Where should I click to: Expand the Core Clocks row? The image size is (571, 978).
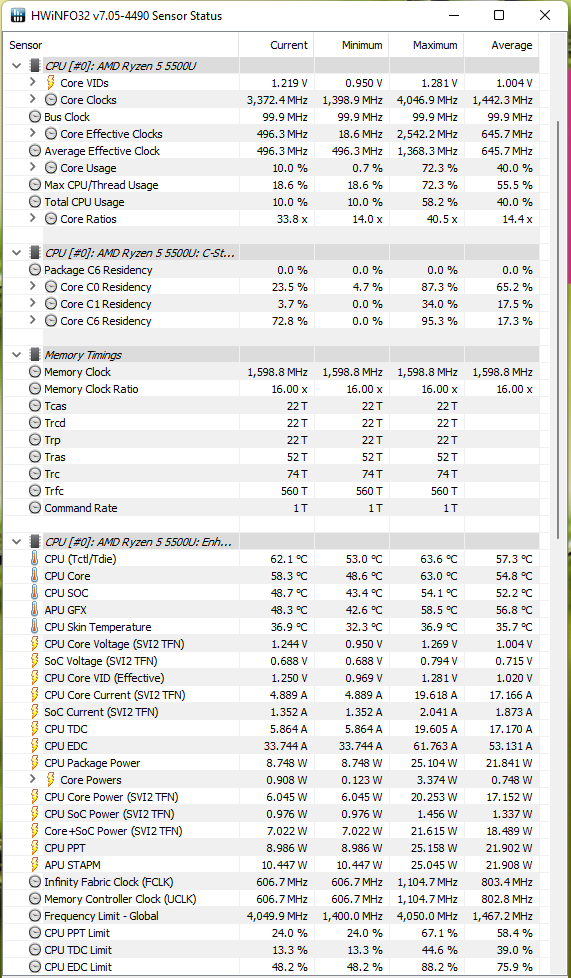coord(33,100)
